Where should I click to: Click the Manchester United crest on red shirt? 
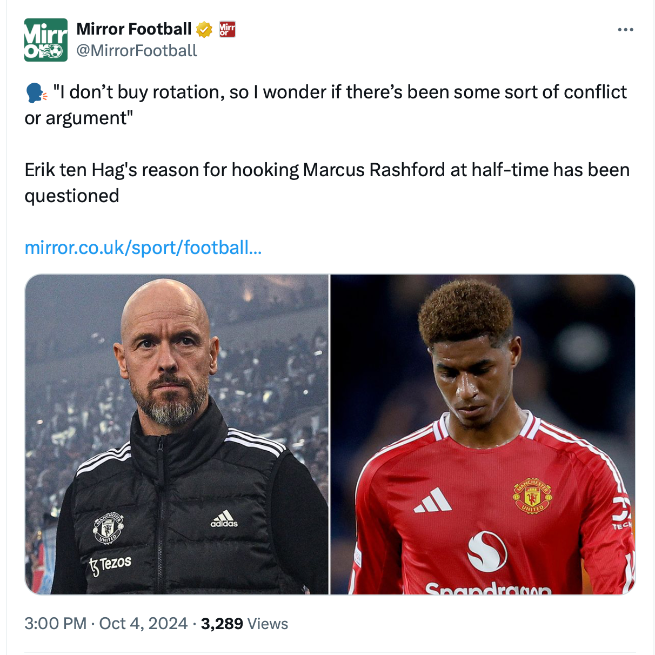532,495
